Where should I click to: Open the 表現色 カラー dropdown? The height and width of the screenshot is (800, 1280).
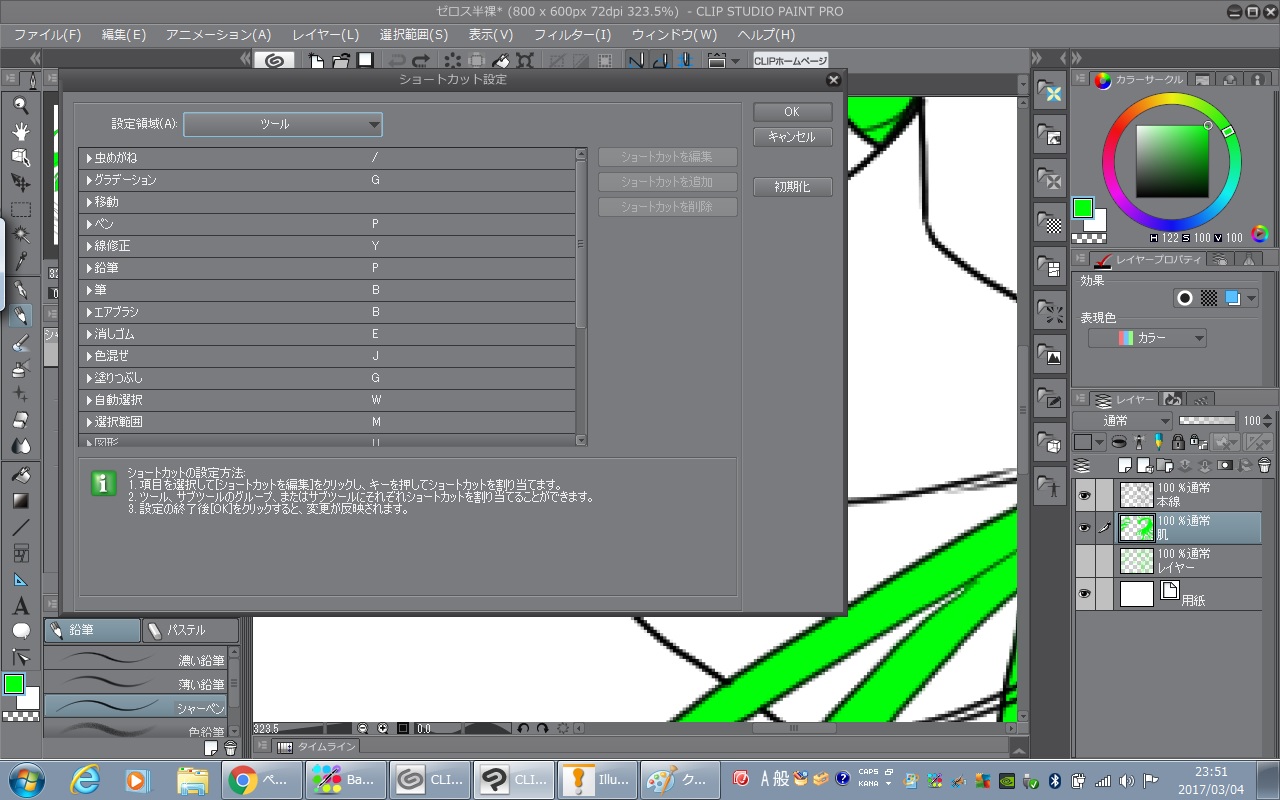coord(1147,338)
